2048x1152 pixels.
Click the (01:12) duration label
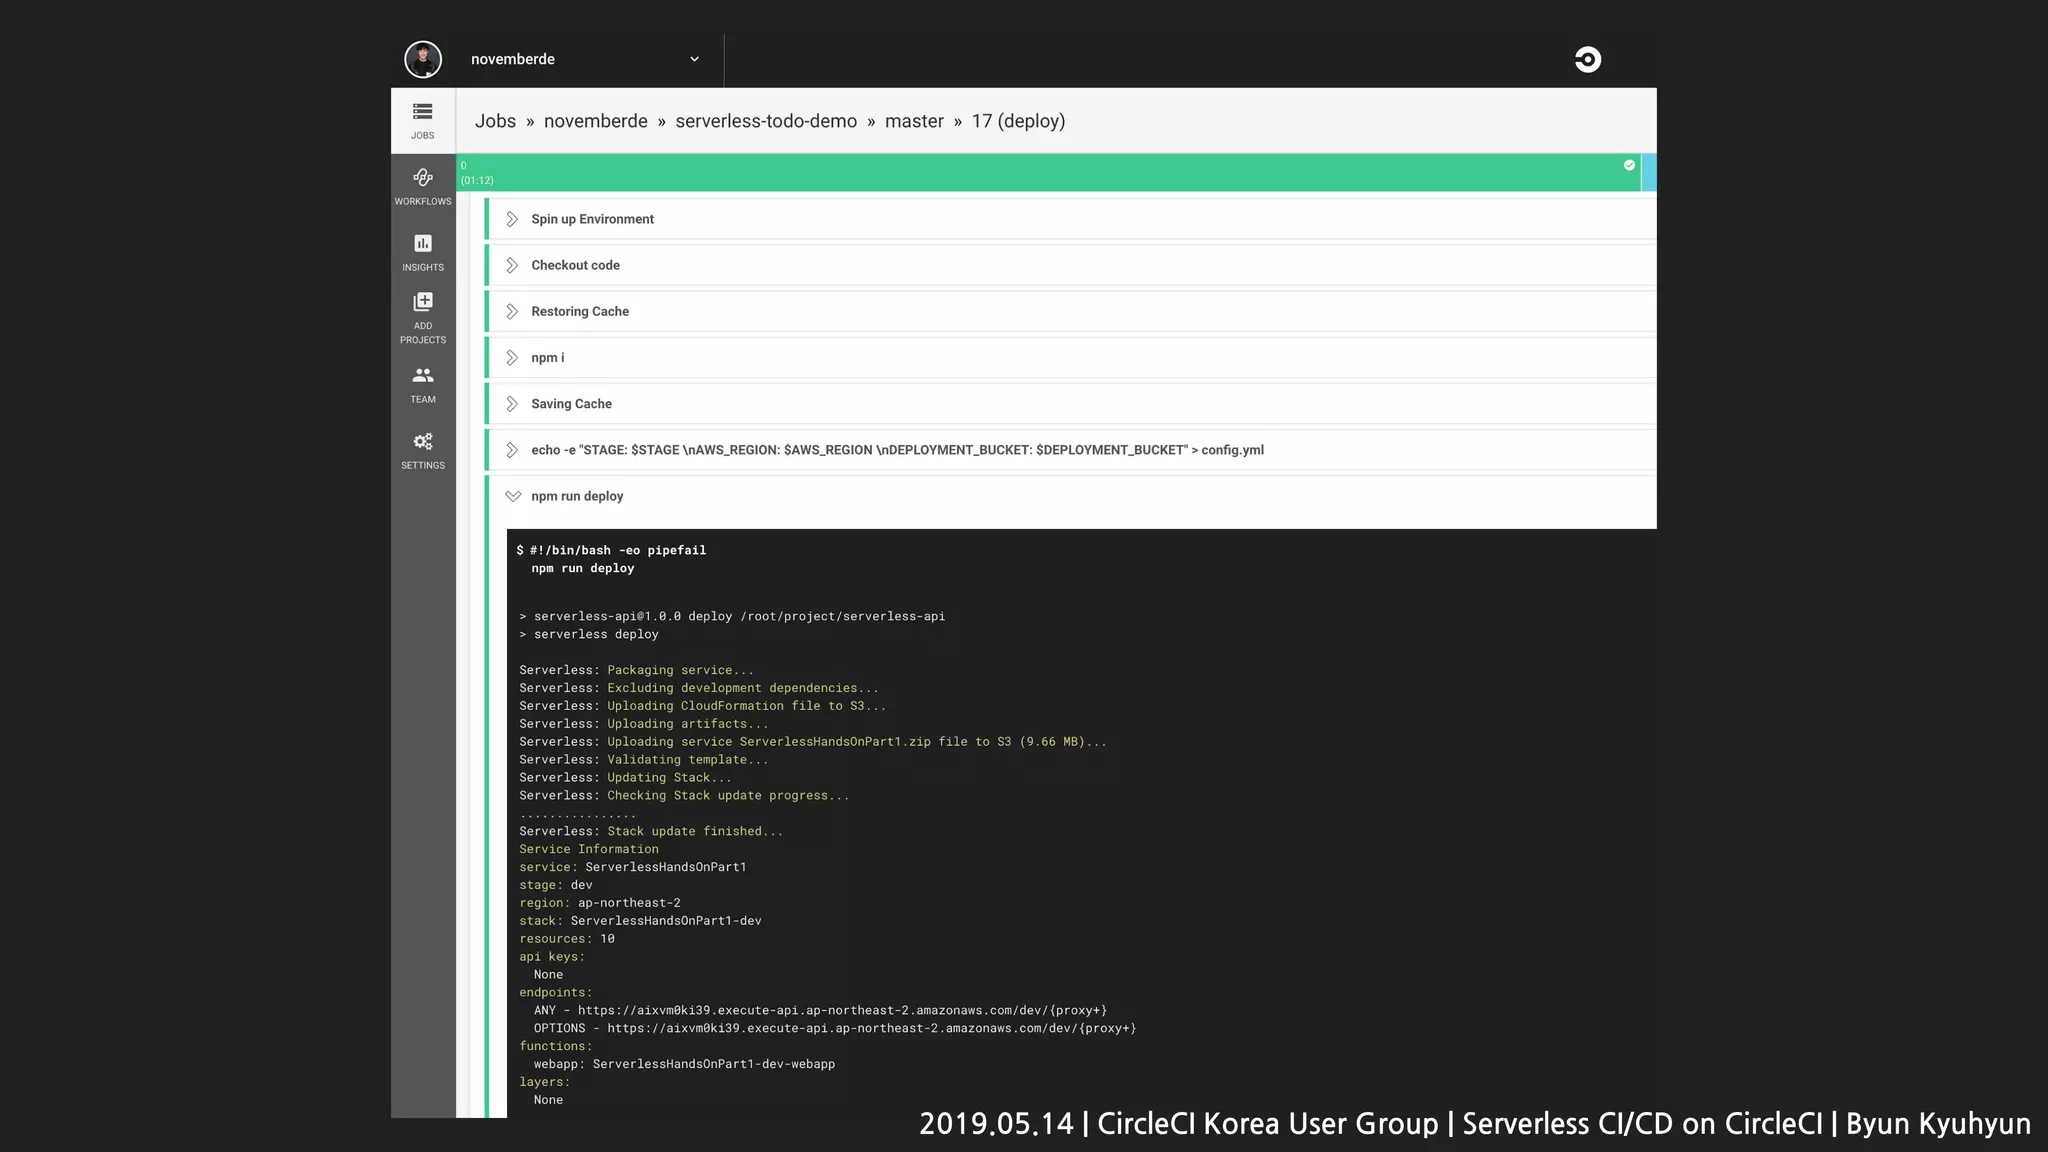[477, 181]
